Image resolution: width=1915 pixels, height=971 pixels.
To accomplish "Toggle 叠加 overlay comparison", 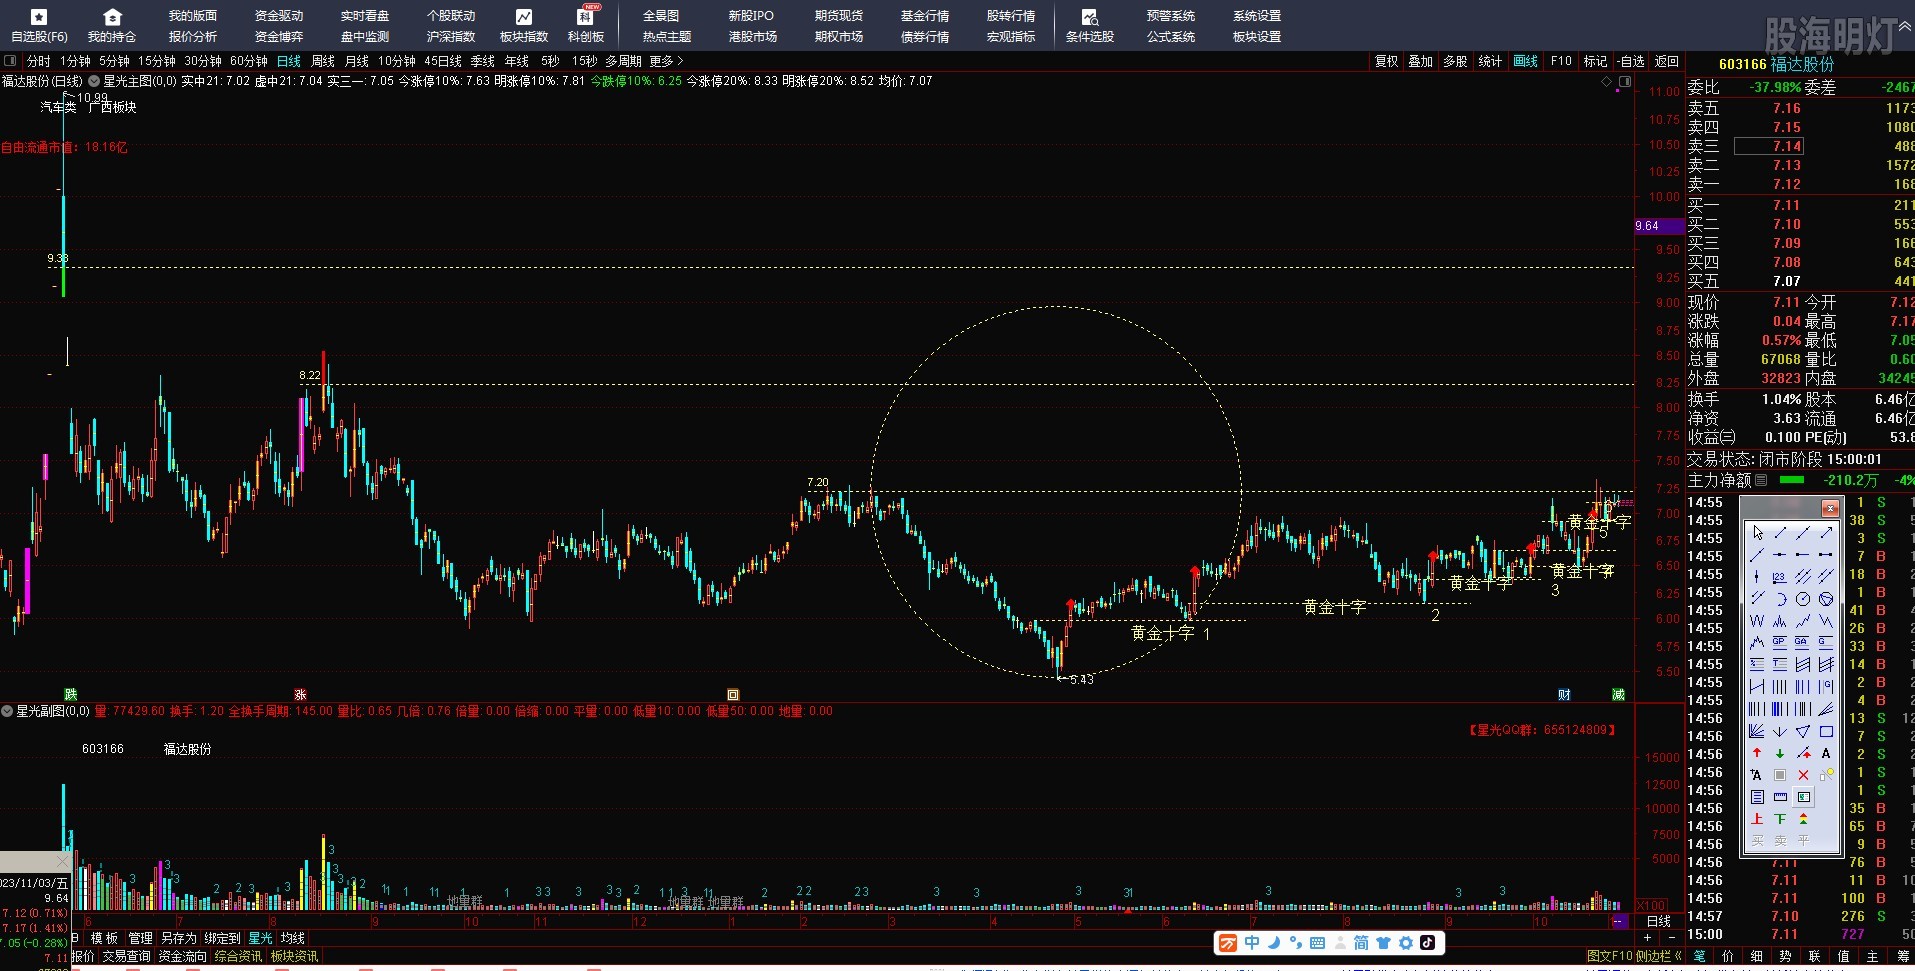I will pyautogui.click(x=1420, y=61).
